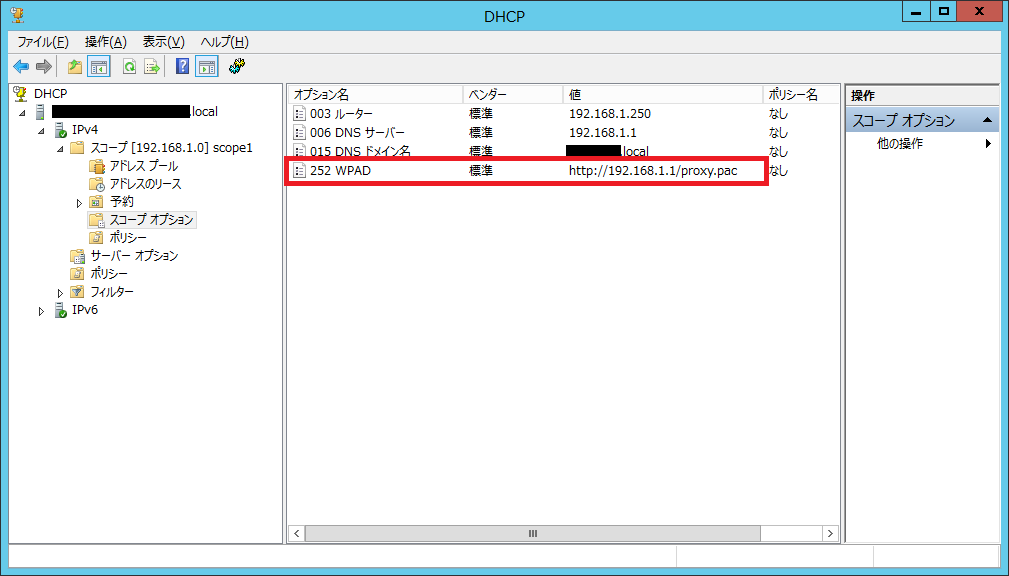This screenshot has width=1009, height=576.
Task: Sort by the ベンダー column header
Action: coord(513,95)
